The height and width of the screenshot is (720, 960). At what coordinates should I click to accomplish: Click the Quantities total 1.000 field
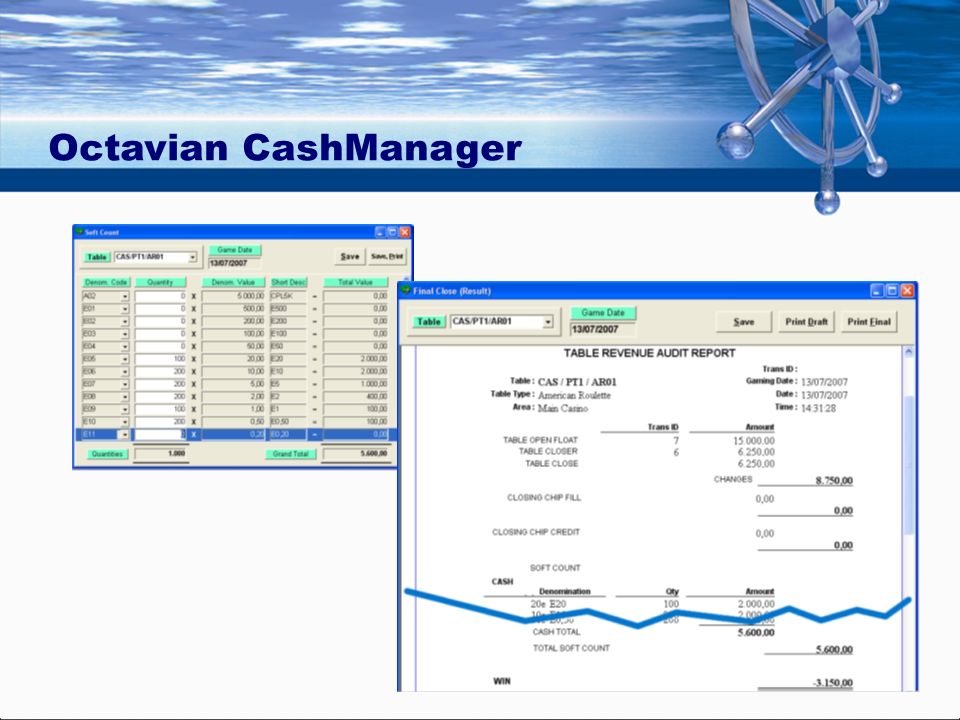pyautogui.click(x=160, y=454)
